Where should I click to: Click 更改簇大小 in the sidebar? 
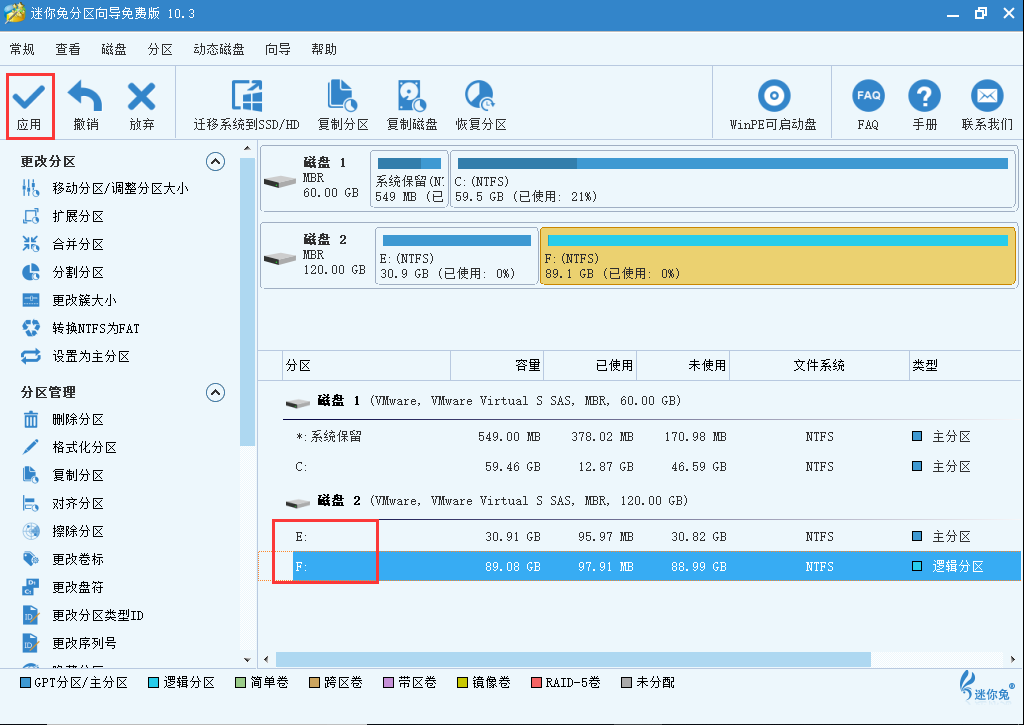(x=69, y=300)
